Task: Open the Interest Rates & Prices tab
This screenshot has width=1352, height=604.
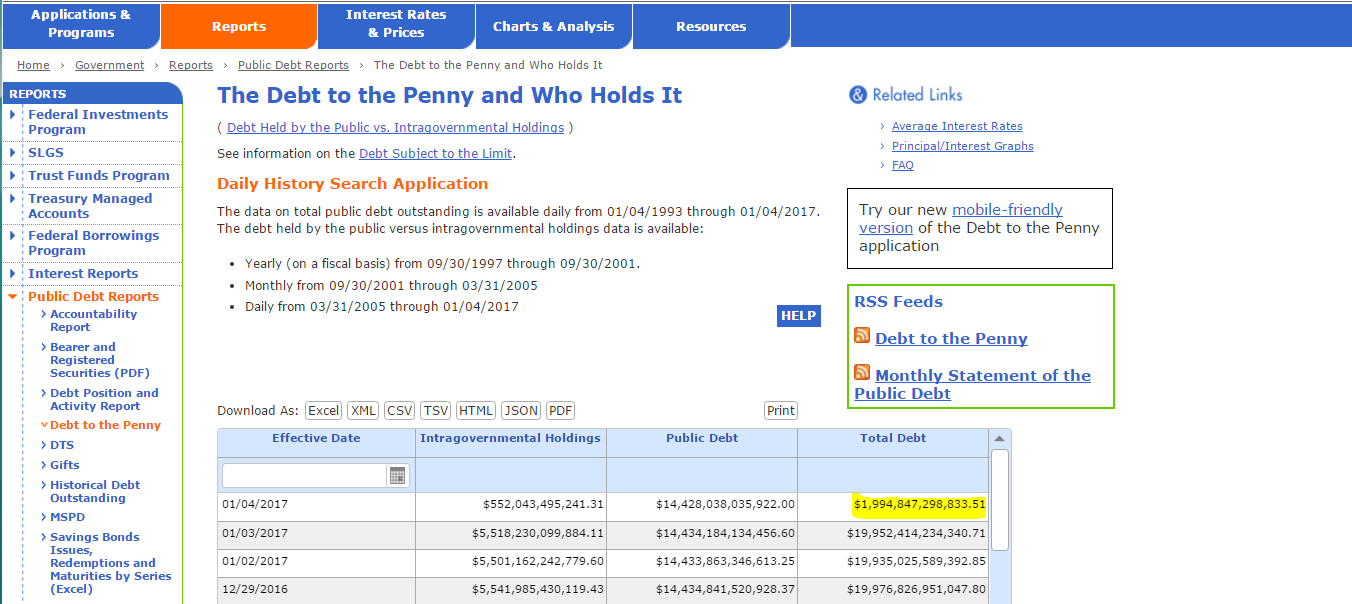Action: 396,25
